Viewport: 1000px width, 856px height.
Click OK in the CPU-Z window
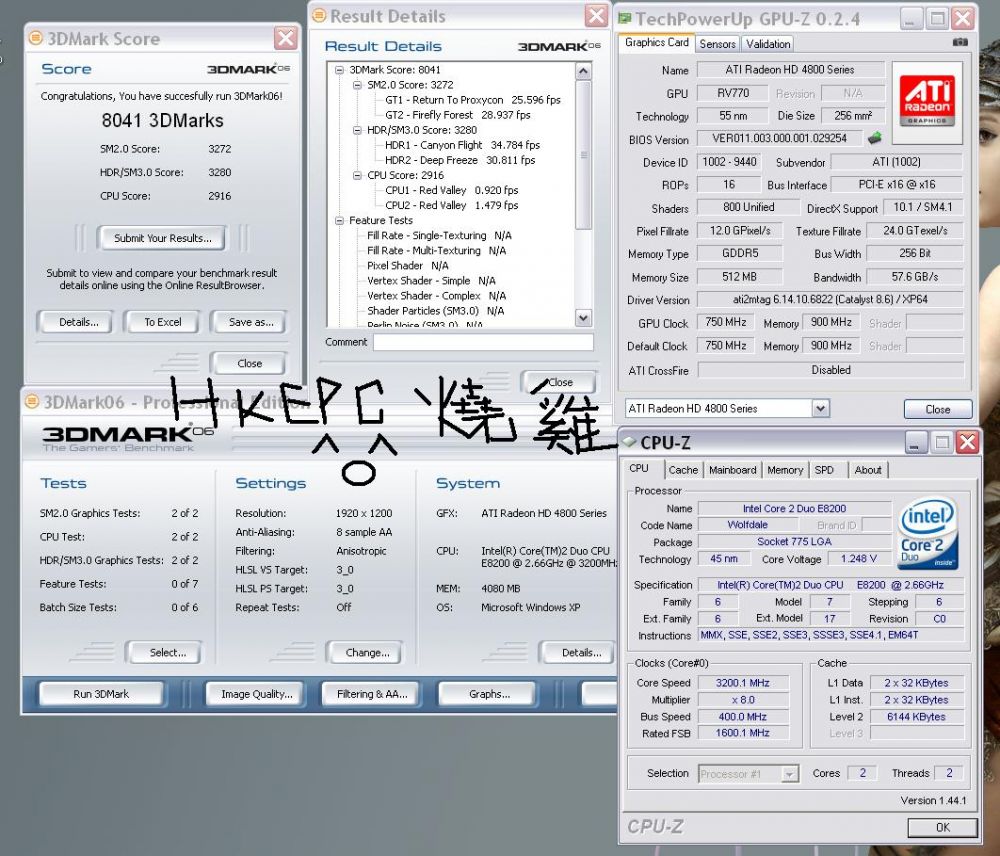[x=943, y=827]
